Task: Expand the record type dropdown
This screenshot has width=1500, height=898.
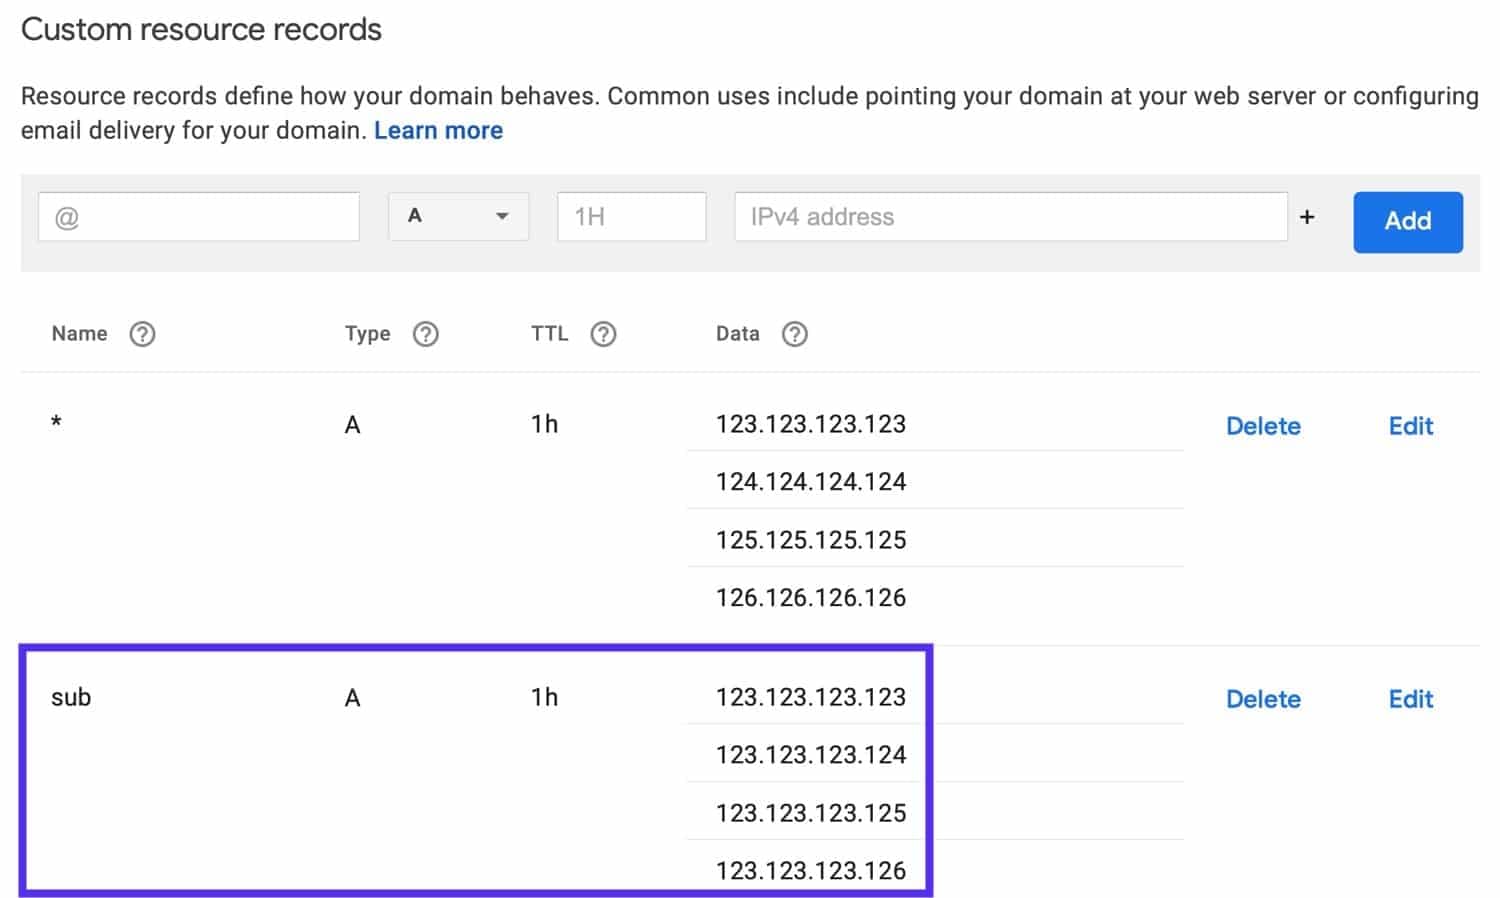Action: [x=458, y=216]
